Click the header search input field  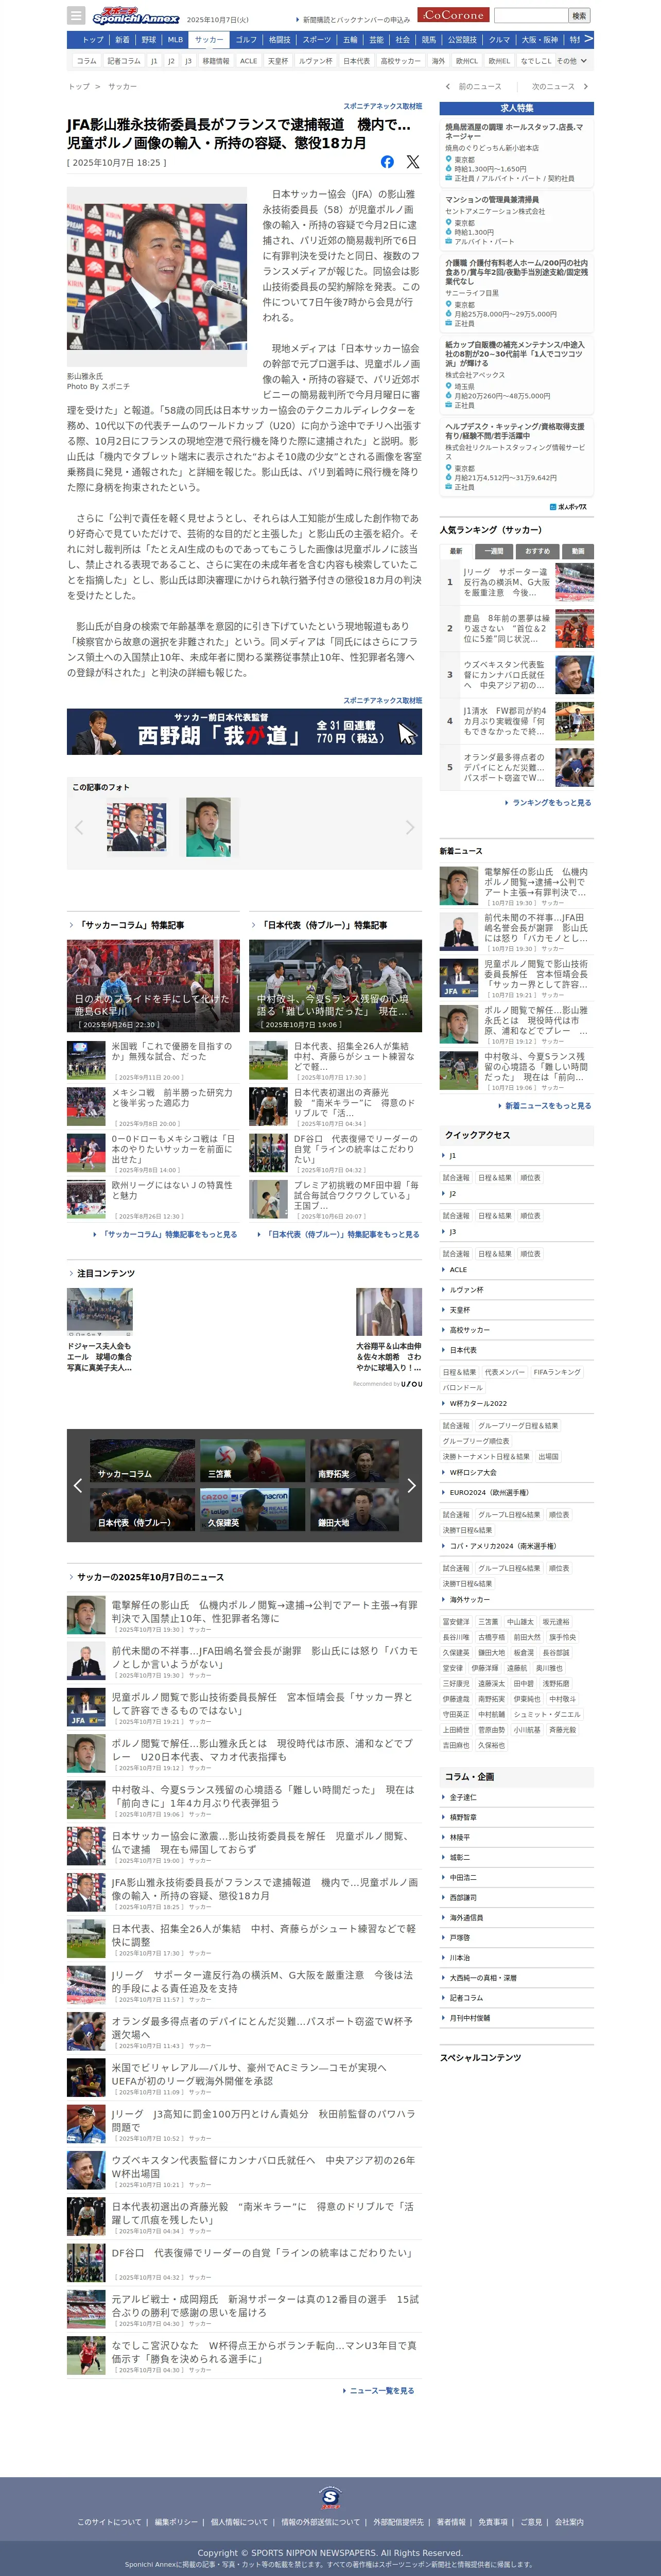(x=531, y=15)
